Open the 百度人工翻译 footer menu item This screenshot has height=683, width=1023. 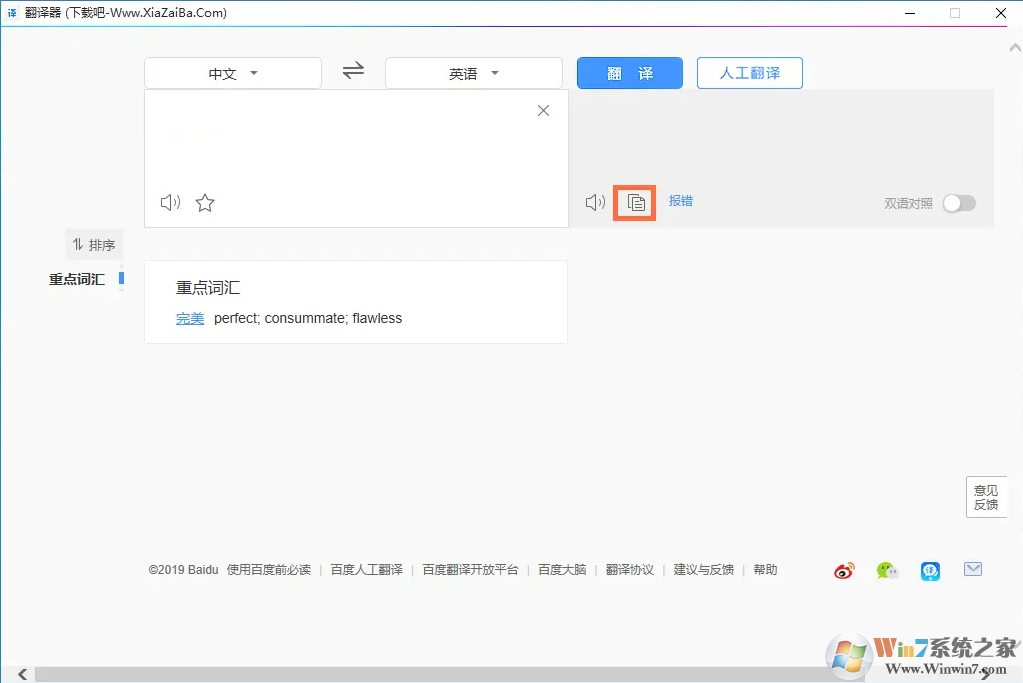366,569
